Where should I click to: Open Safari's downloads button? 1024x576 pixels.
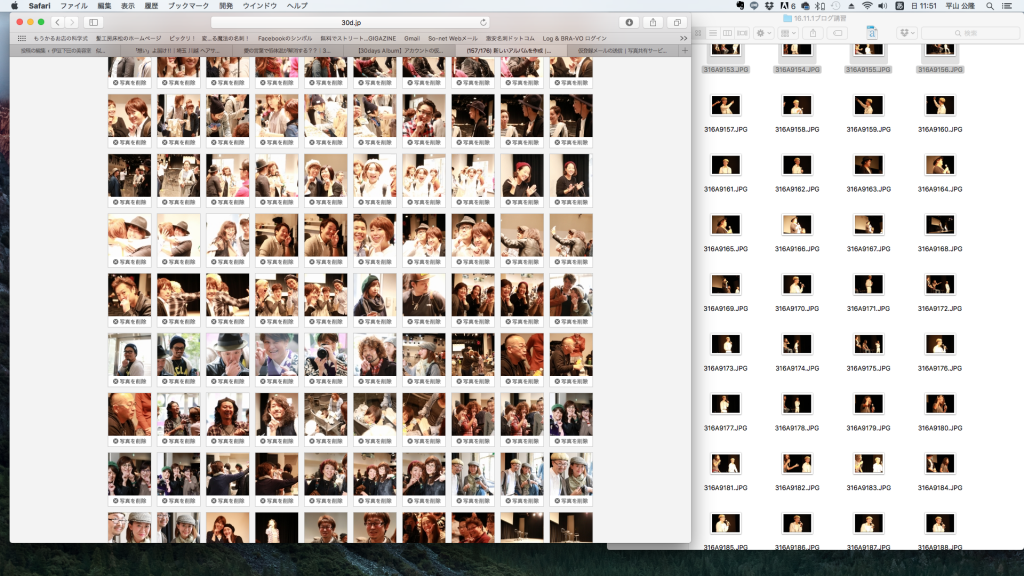tap(629, 22)
